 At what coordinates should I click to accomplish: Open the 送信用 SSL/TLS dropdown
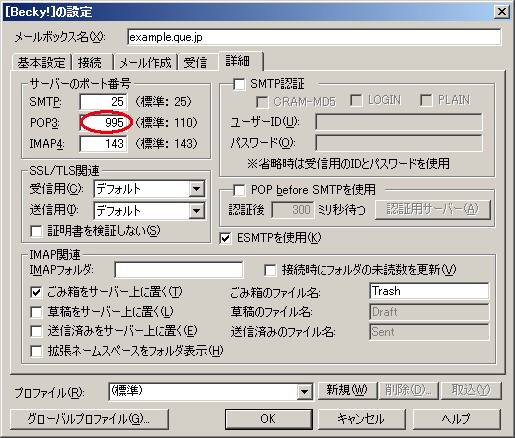[197, 211]
